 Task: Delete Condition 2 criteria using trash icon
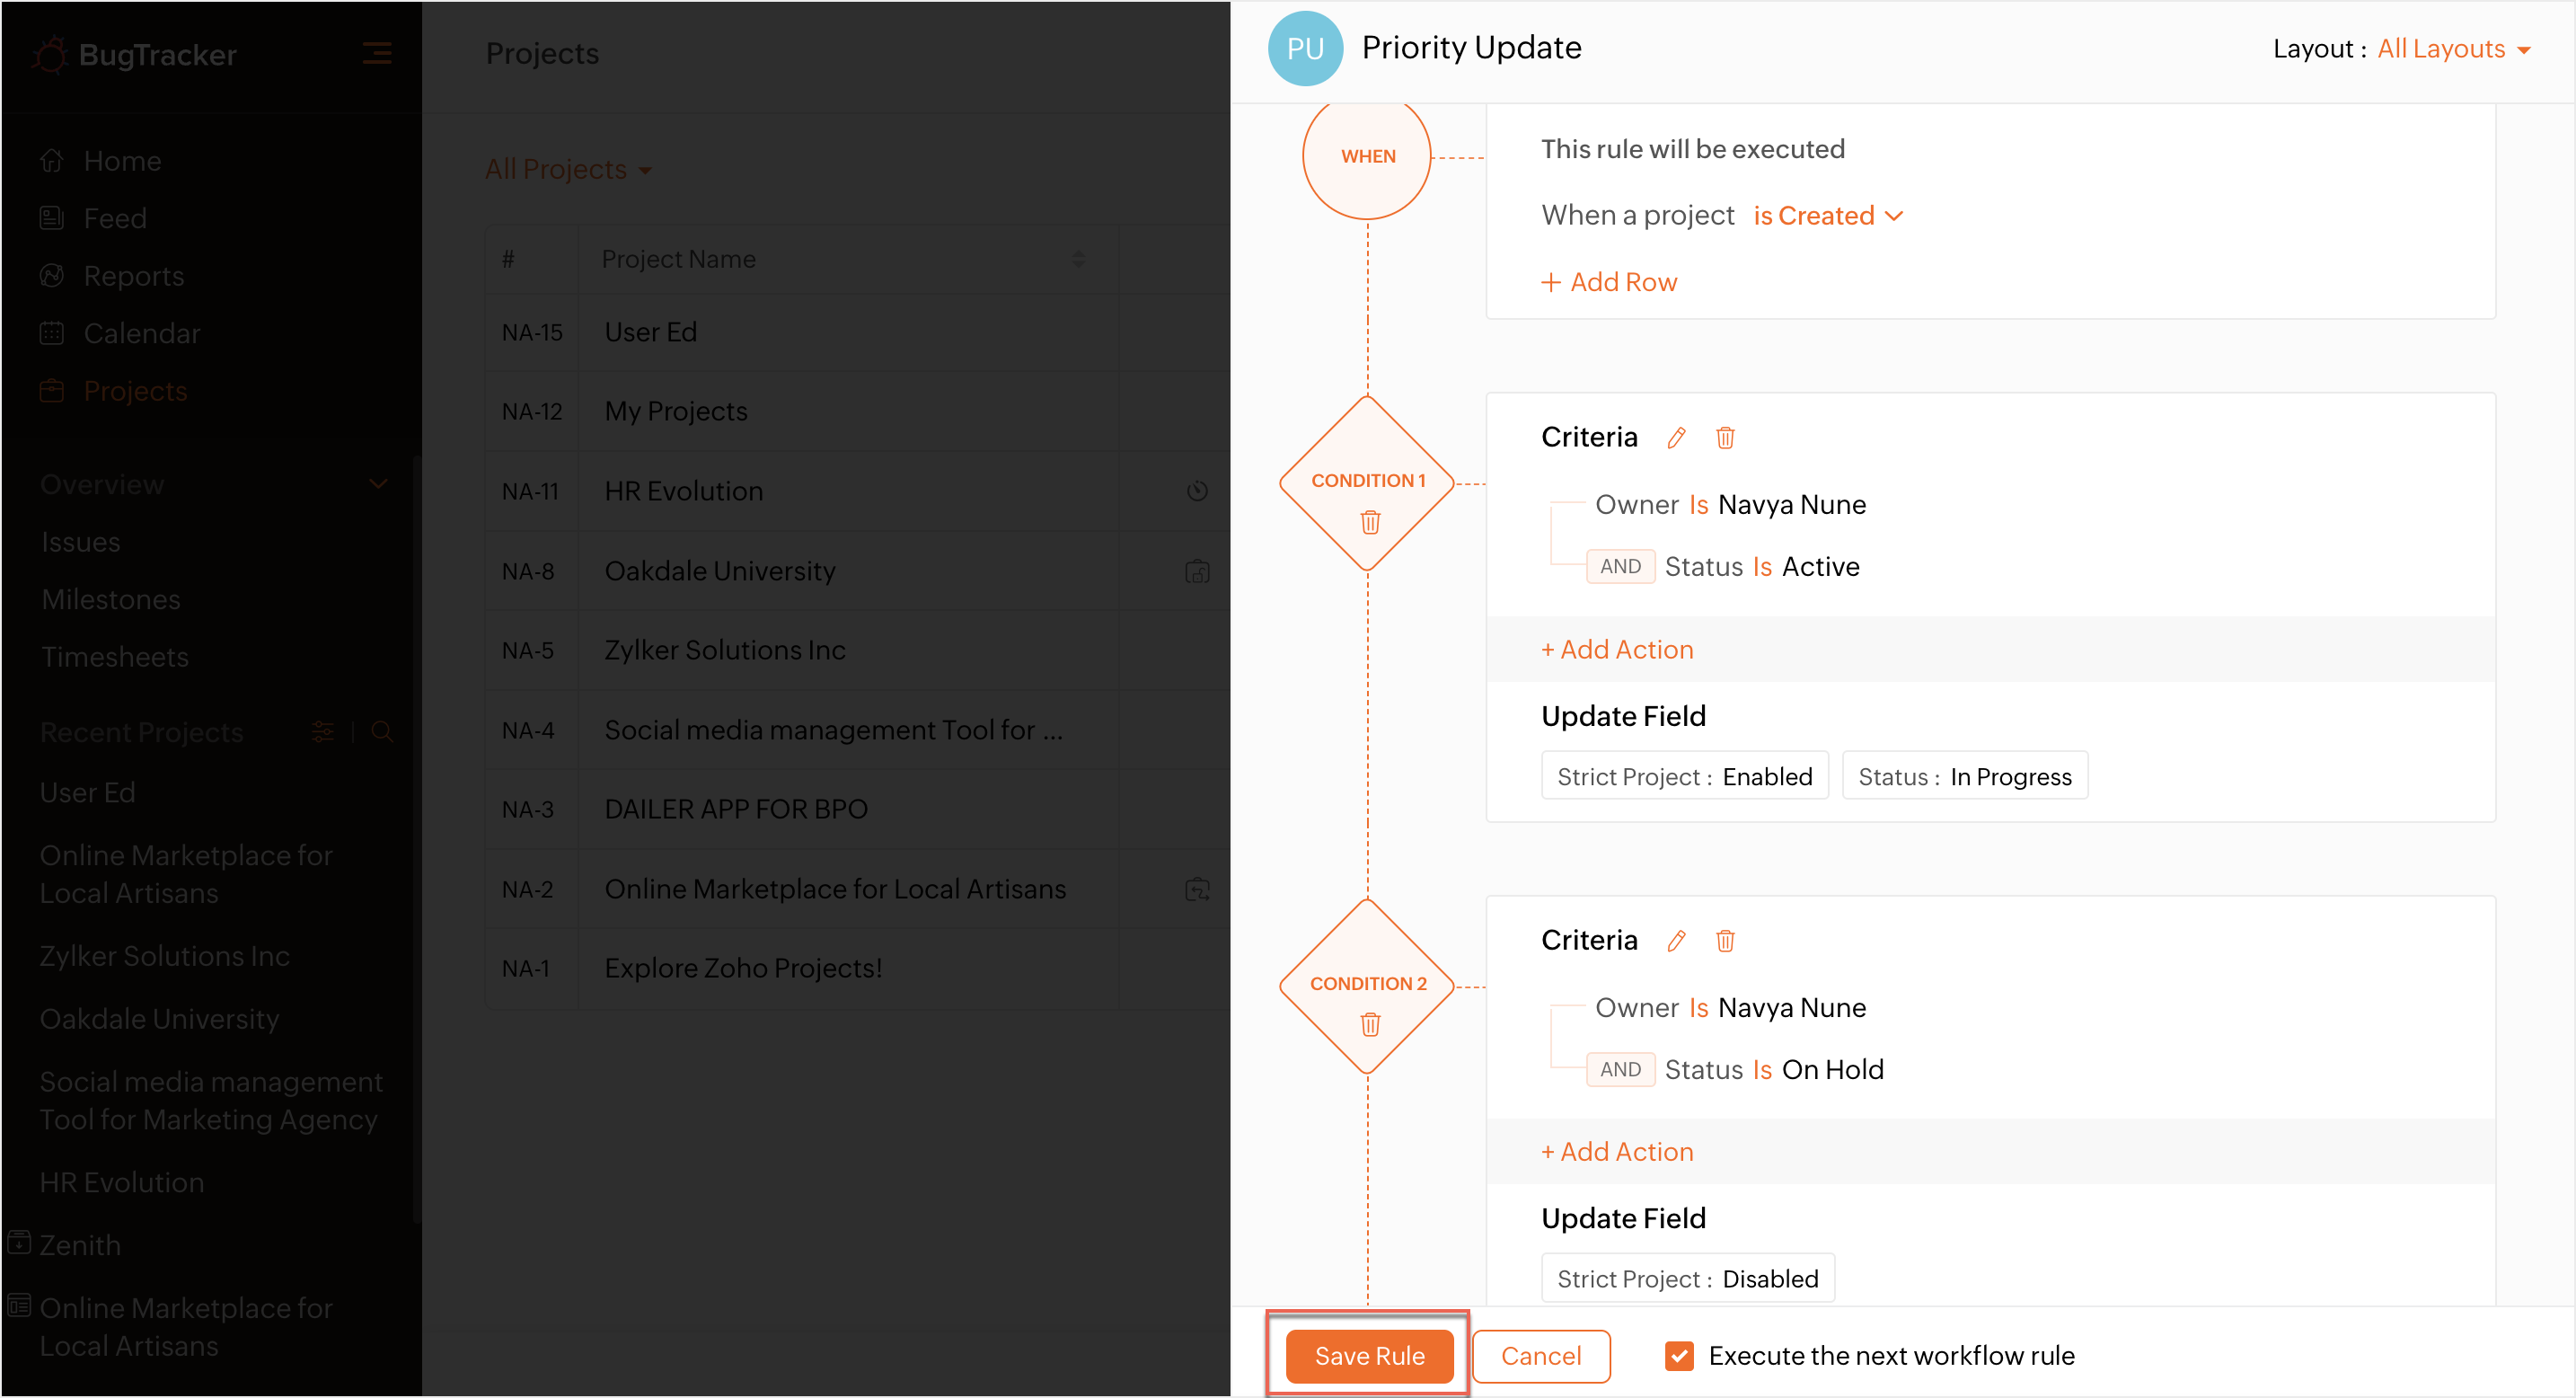[x=1725, y=941]
